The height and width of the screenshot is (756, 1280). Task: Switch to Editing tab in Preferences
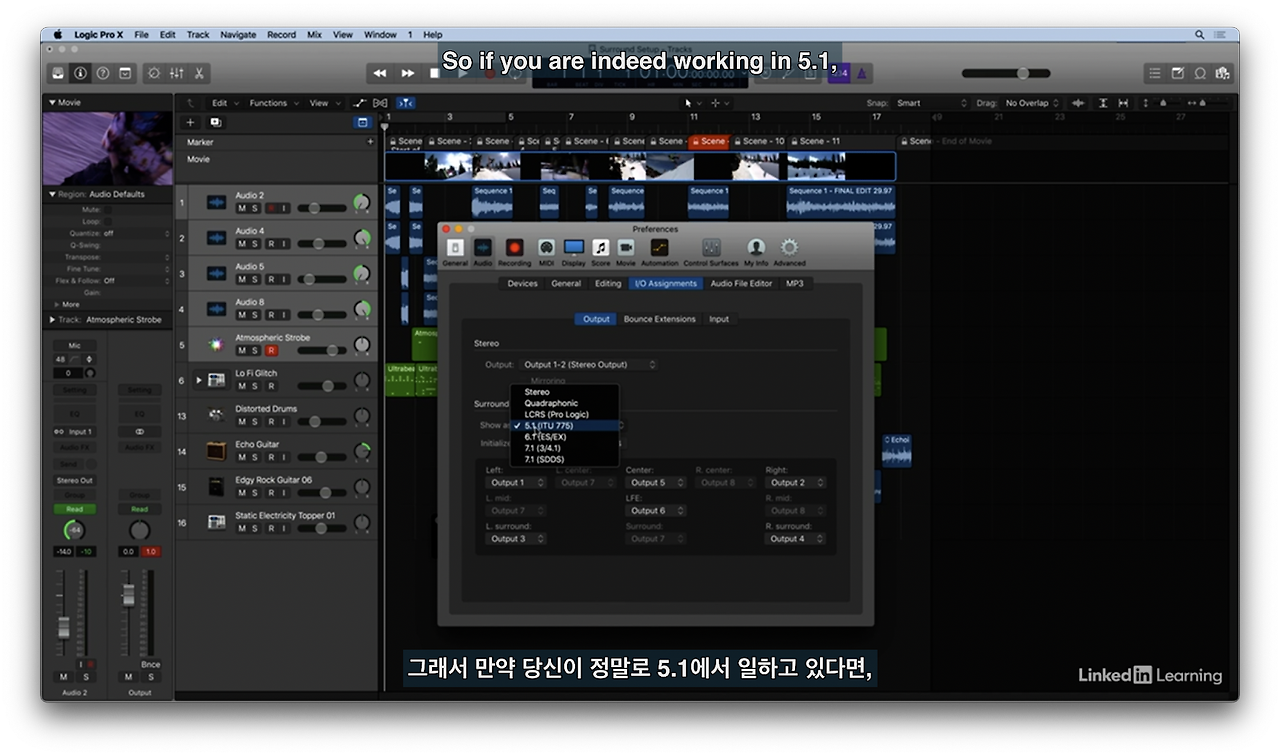(x=608, y=284)
